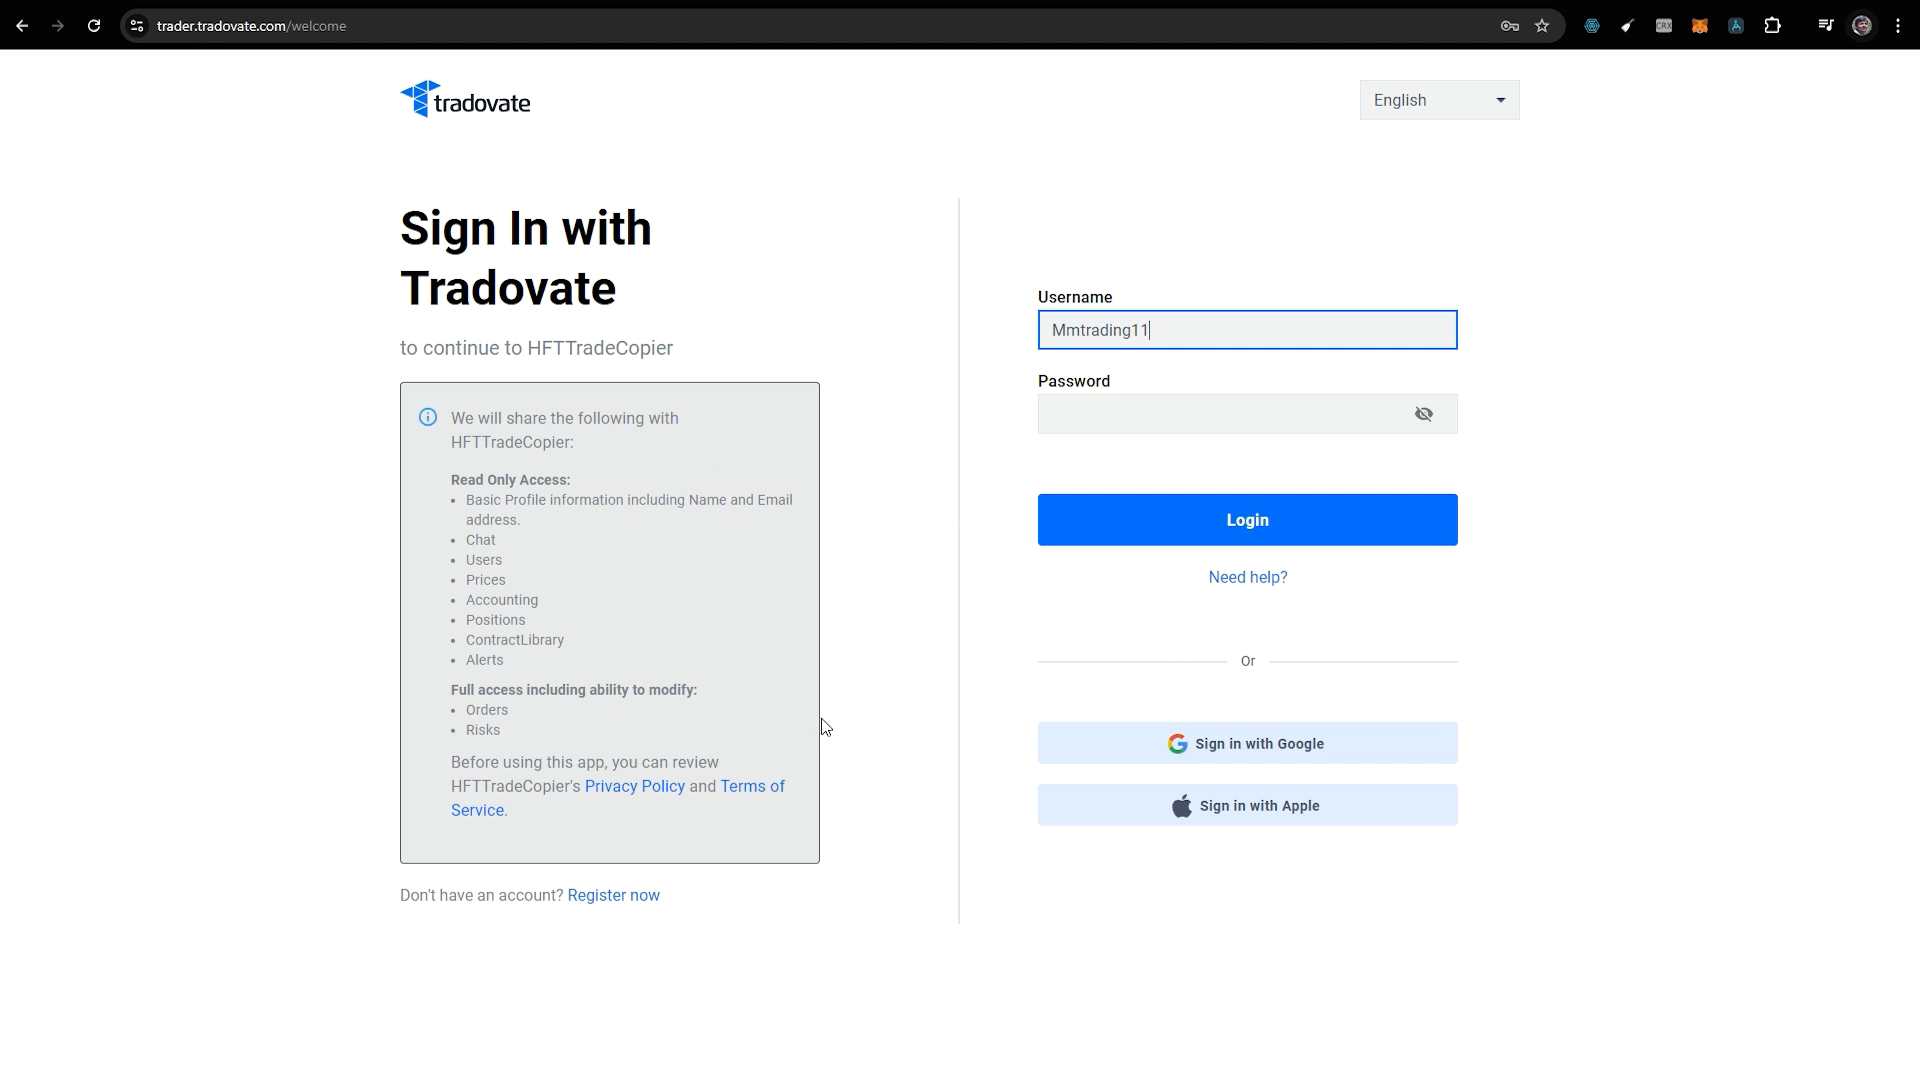Click the Username input field

tap(1247, 330)
